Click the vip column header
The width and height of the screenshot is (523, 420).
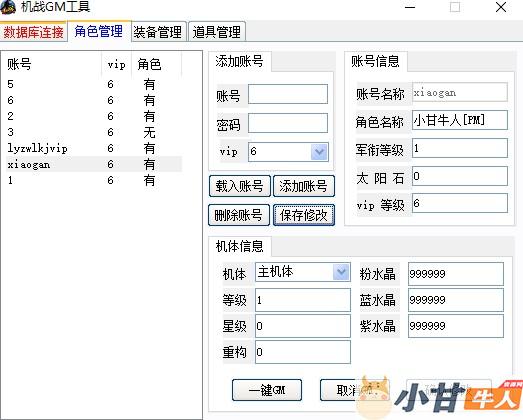click(117, 64)
